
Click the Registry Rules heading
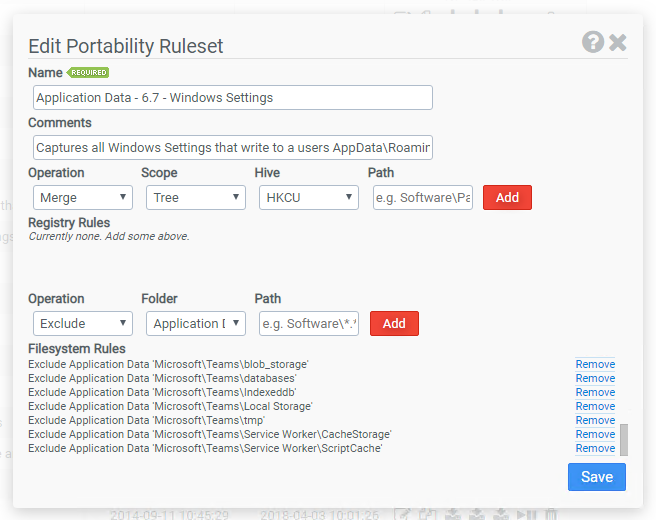click(69, 223)
